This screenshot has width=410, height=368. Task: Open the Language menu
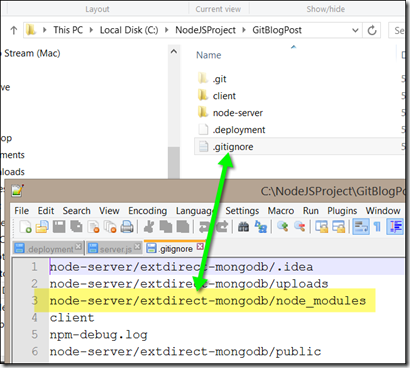tap(195, 211)
